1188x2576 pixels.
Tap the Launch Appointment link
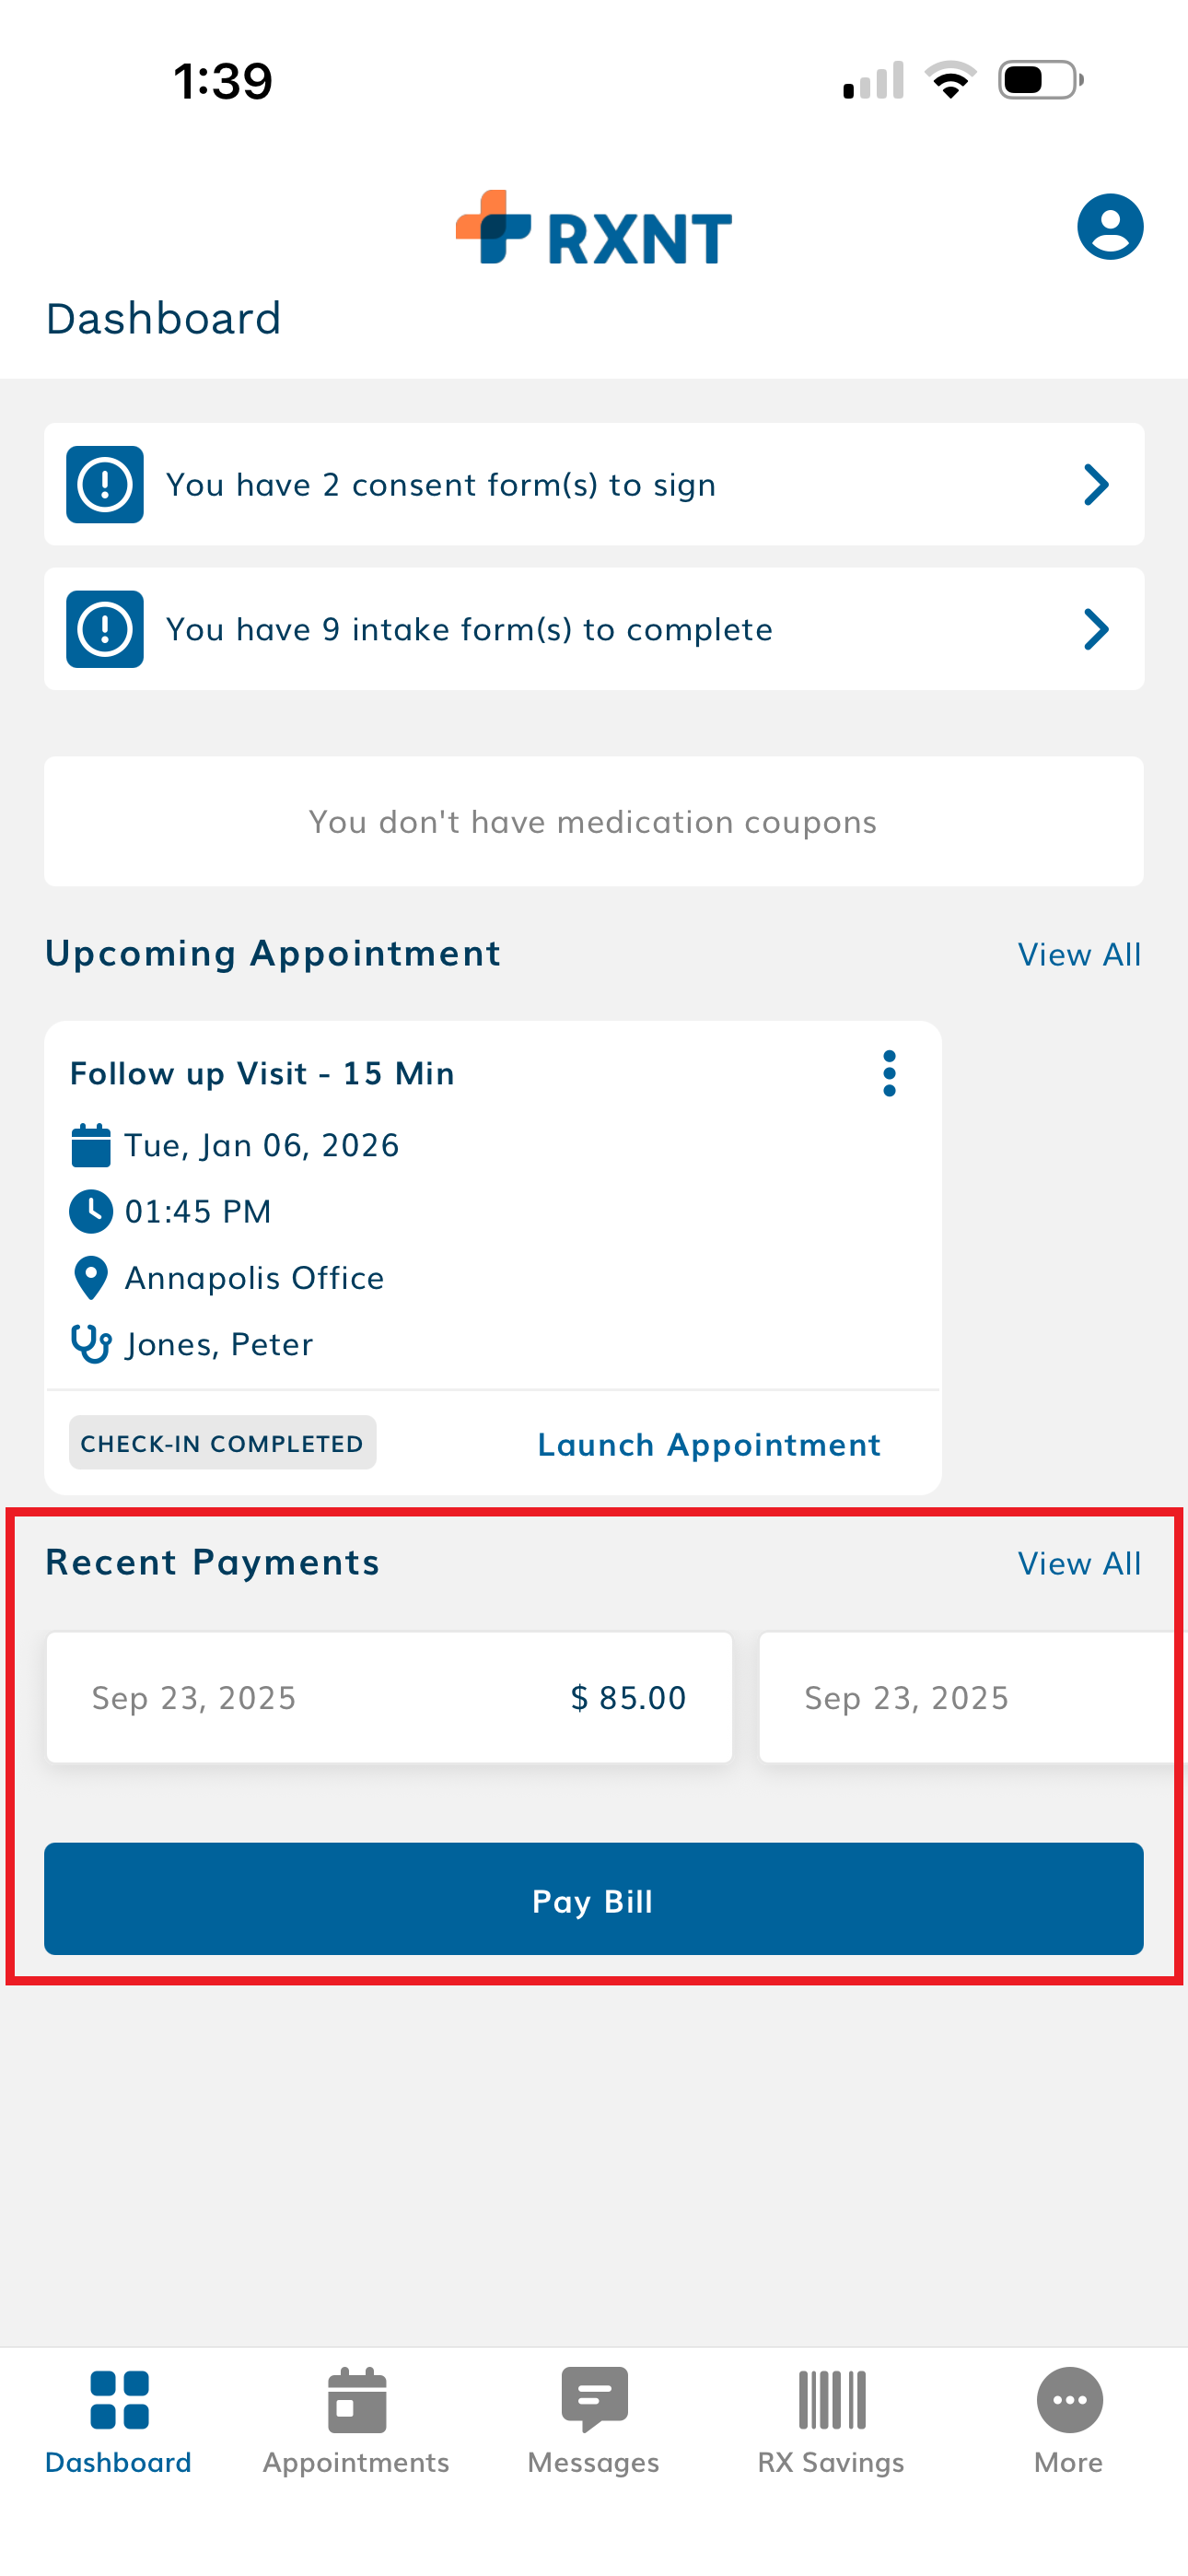[709, 1445]
